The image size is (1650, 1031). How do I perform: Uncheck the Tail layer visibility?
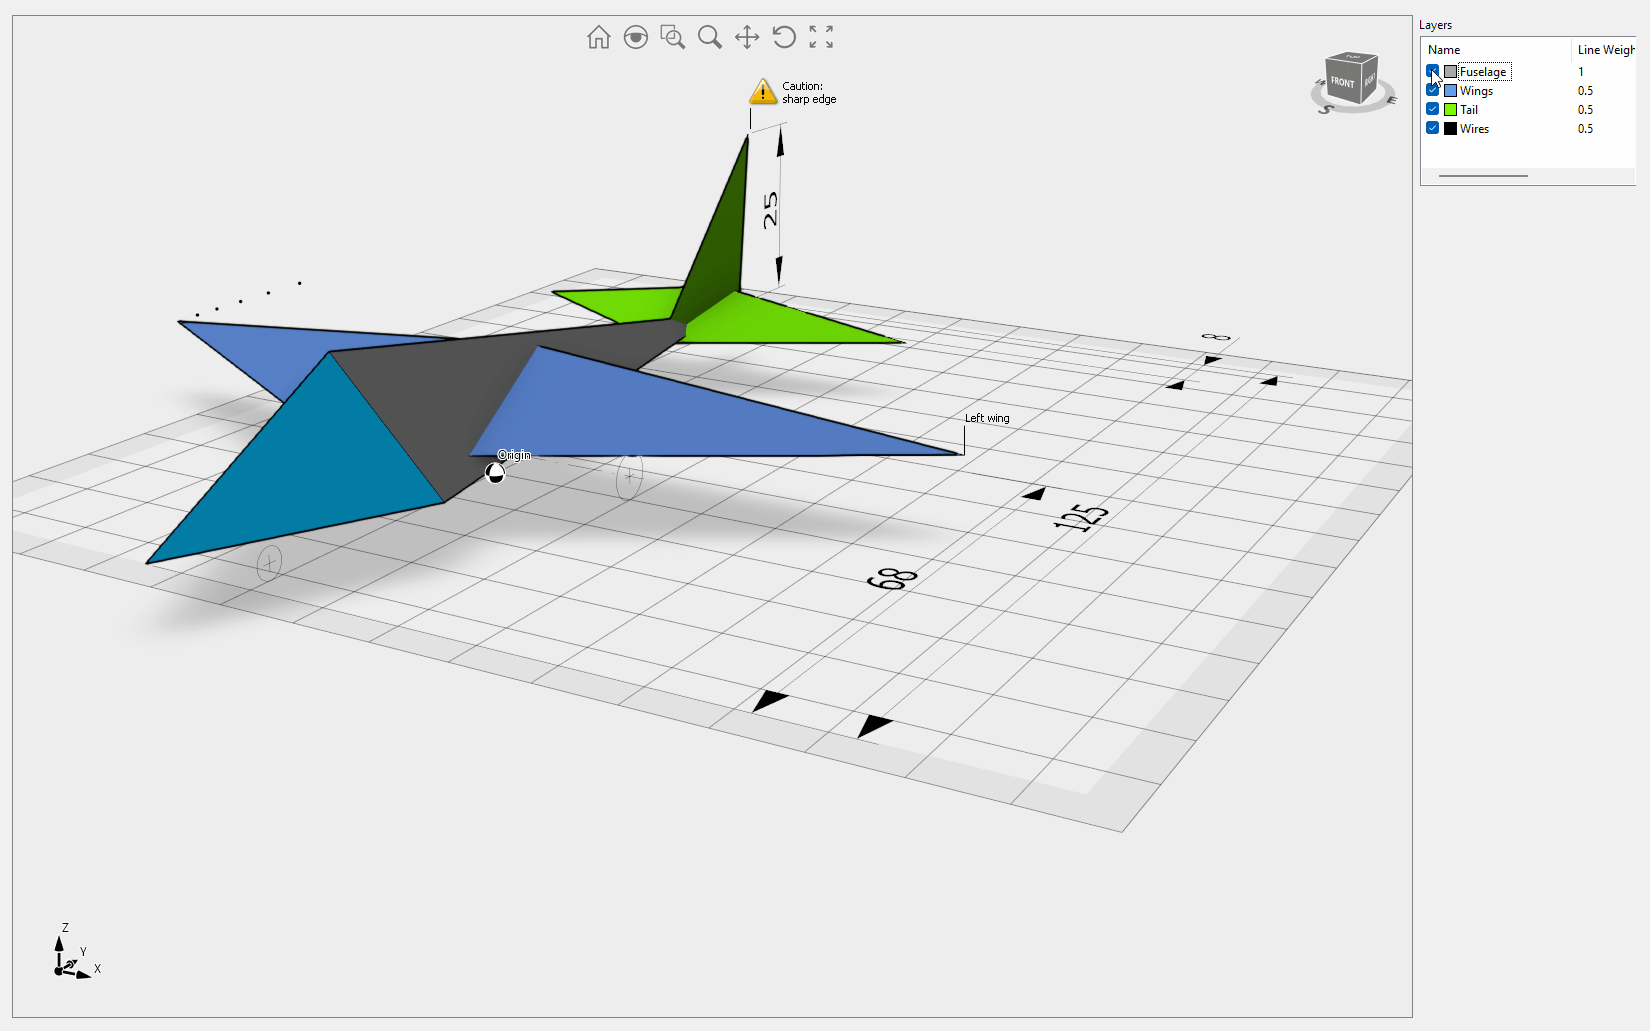tap(1432, 109)
